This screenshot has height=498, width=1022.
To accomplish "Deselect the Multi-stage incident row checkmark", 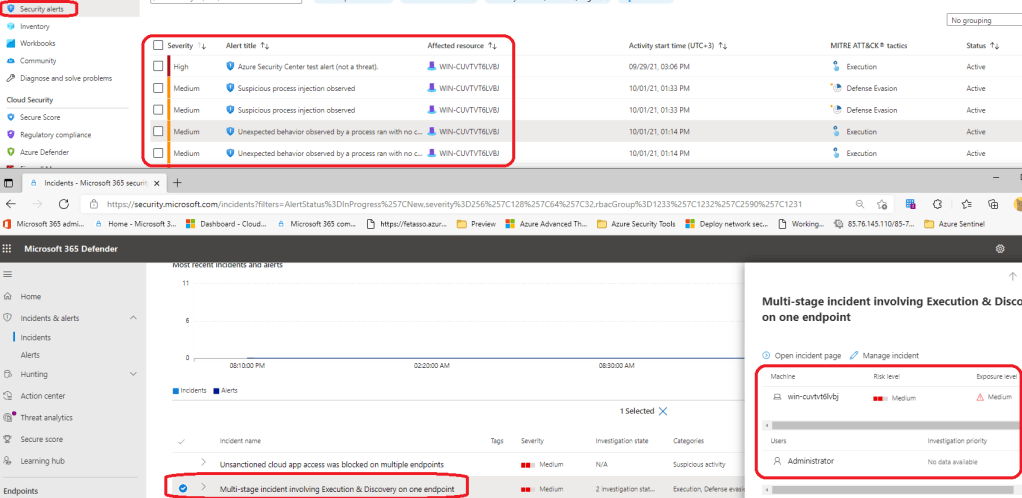I will click(x=182, y=488).
